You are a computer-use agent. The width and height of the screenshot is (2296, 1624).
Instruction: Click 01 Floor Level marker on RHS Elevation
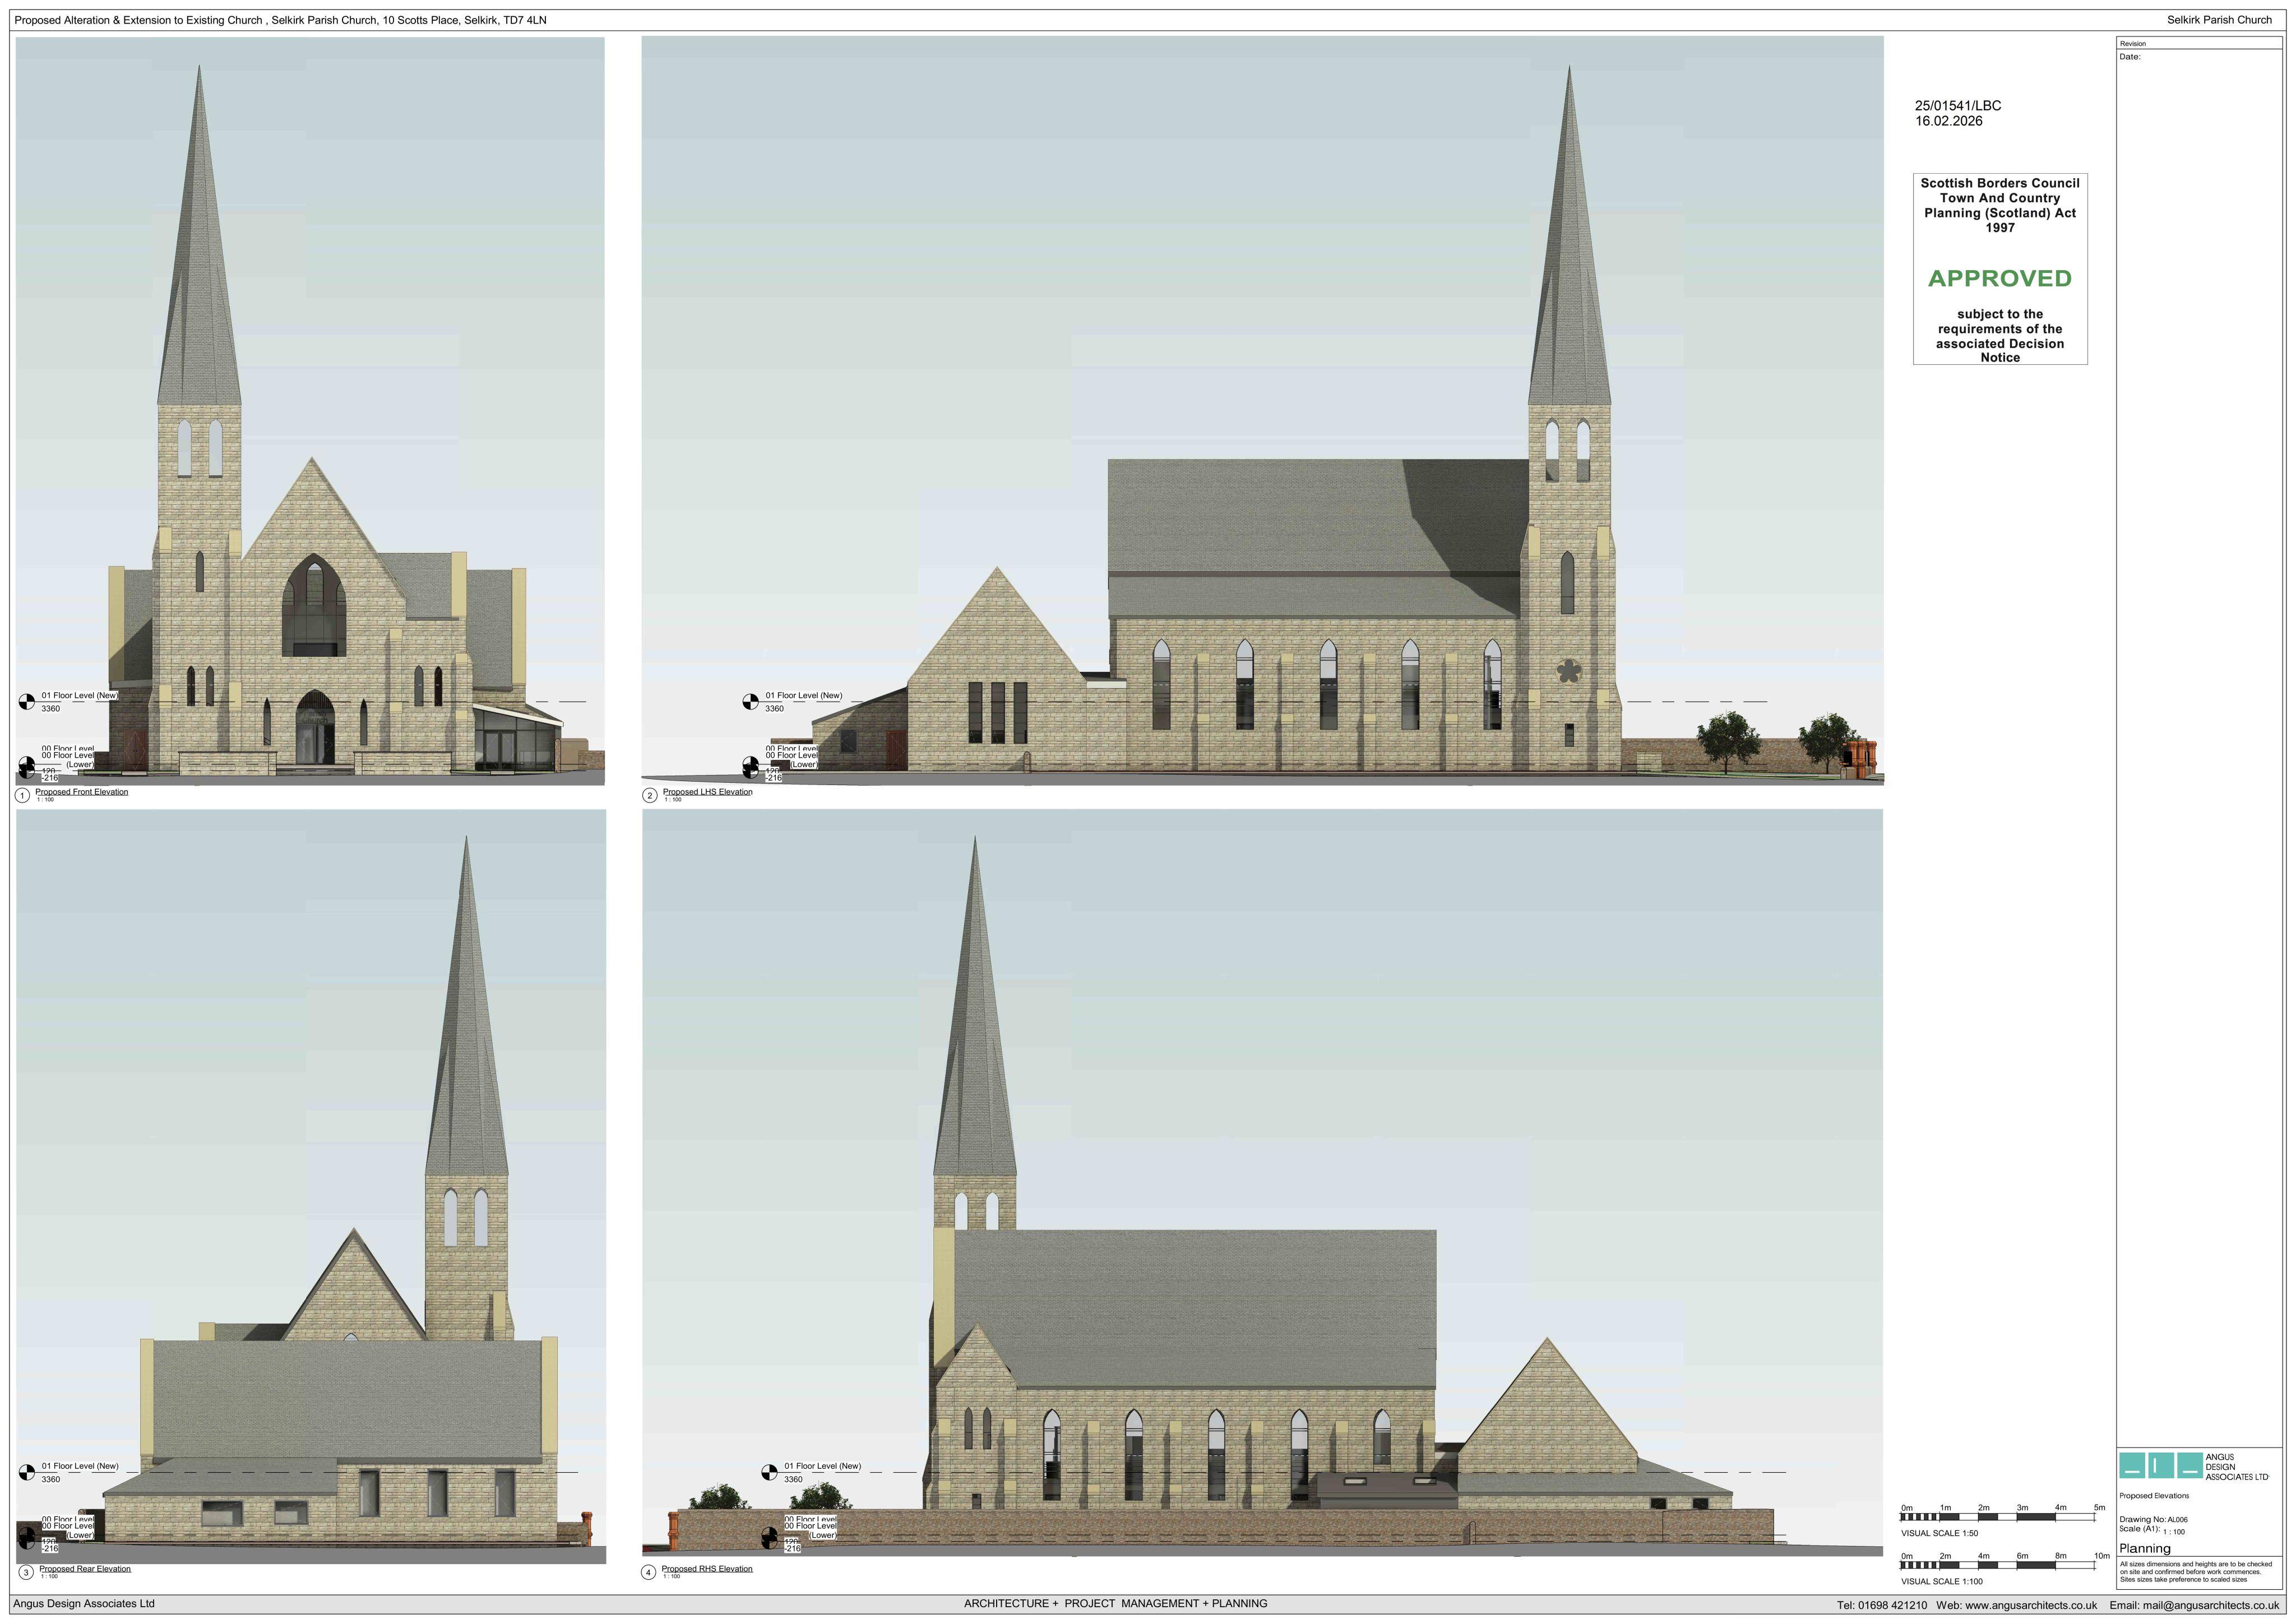[769, 1473]
